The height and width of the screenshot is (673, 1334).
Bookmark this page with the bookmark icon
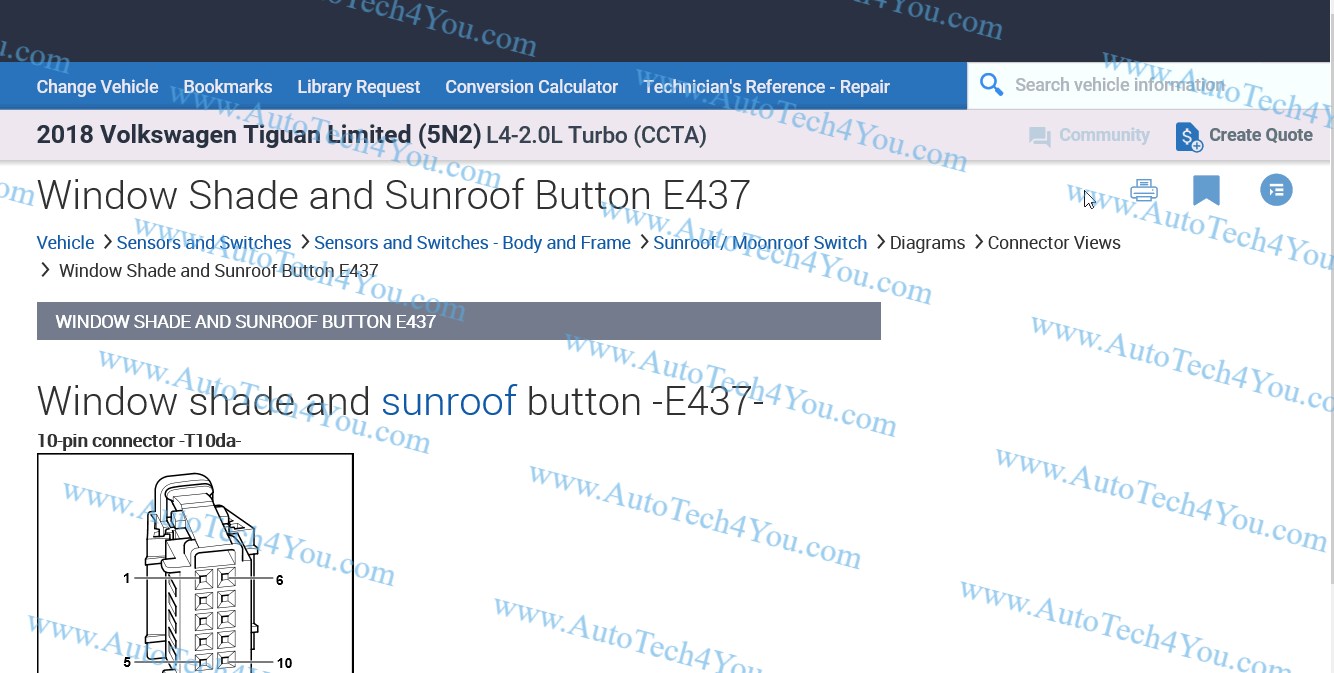click(1206, 190)
